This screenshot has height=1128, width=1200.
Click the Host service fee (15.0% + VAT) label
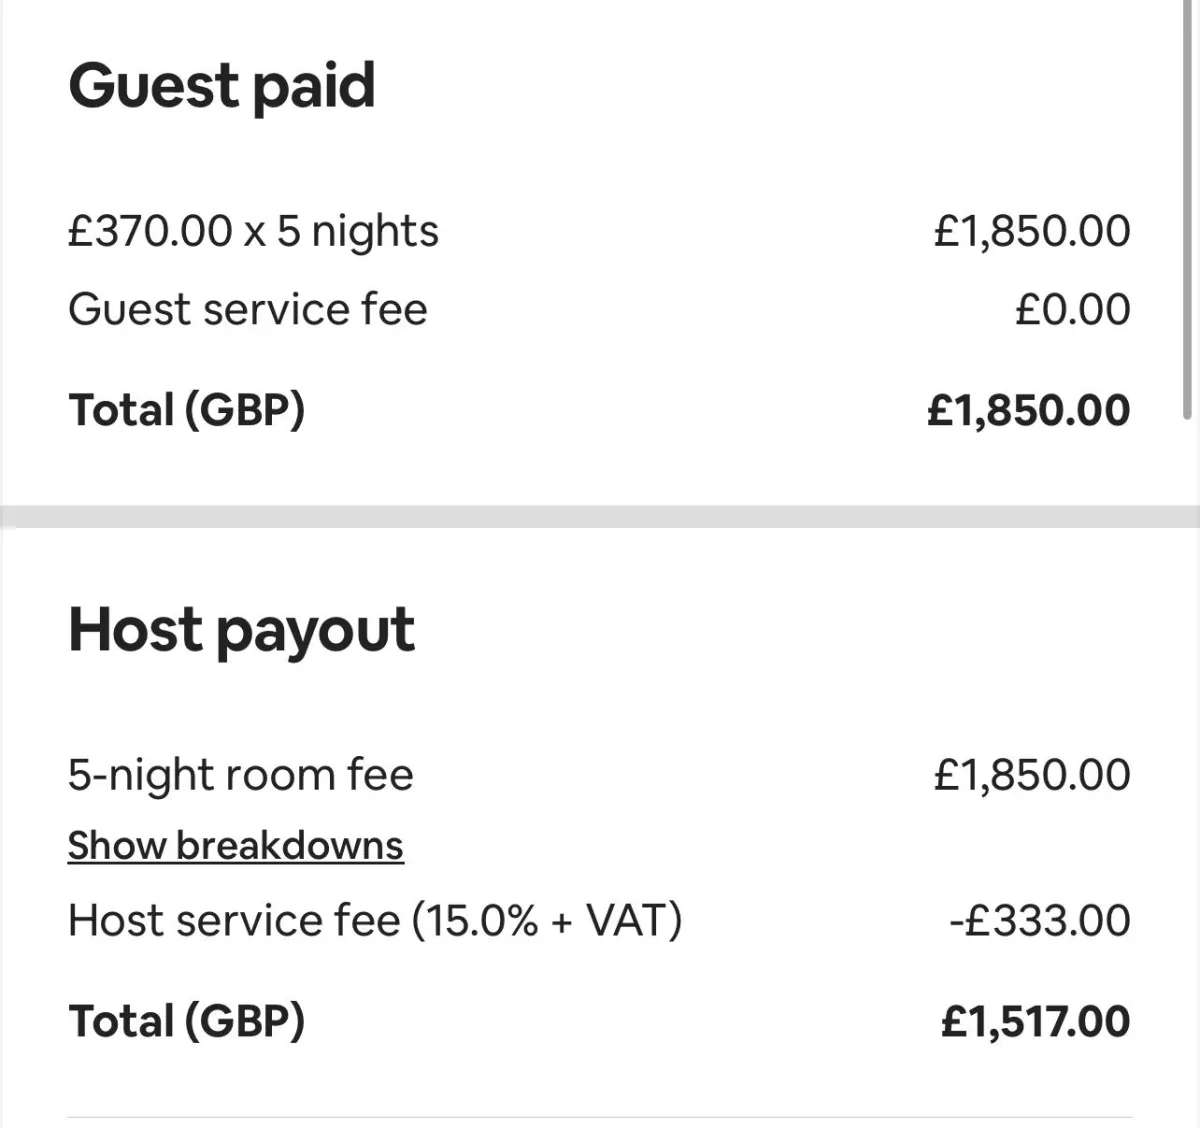point(375,921)
